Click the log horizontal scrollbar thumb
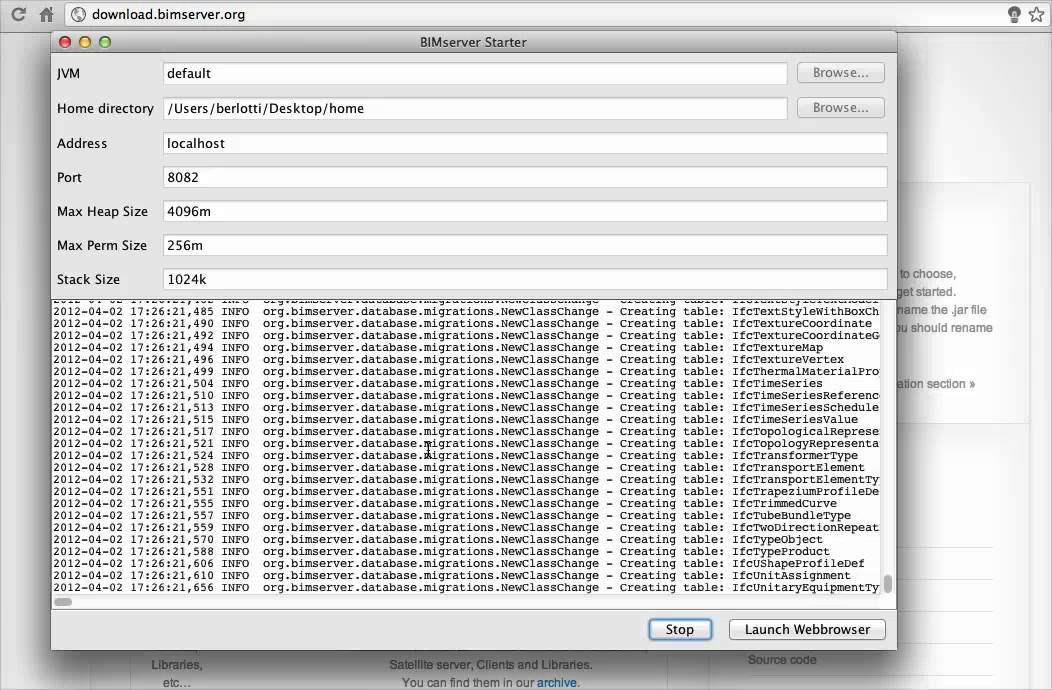 [x=63, y=602]
